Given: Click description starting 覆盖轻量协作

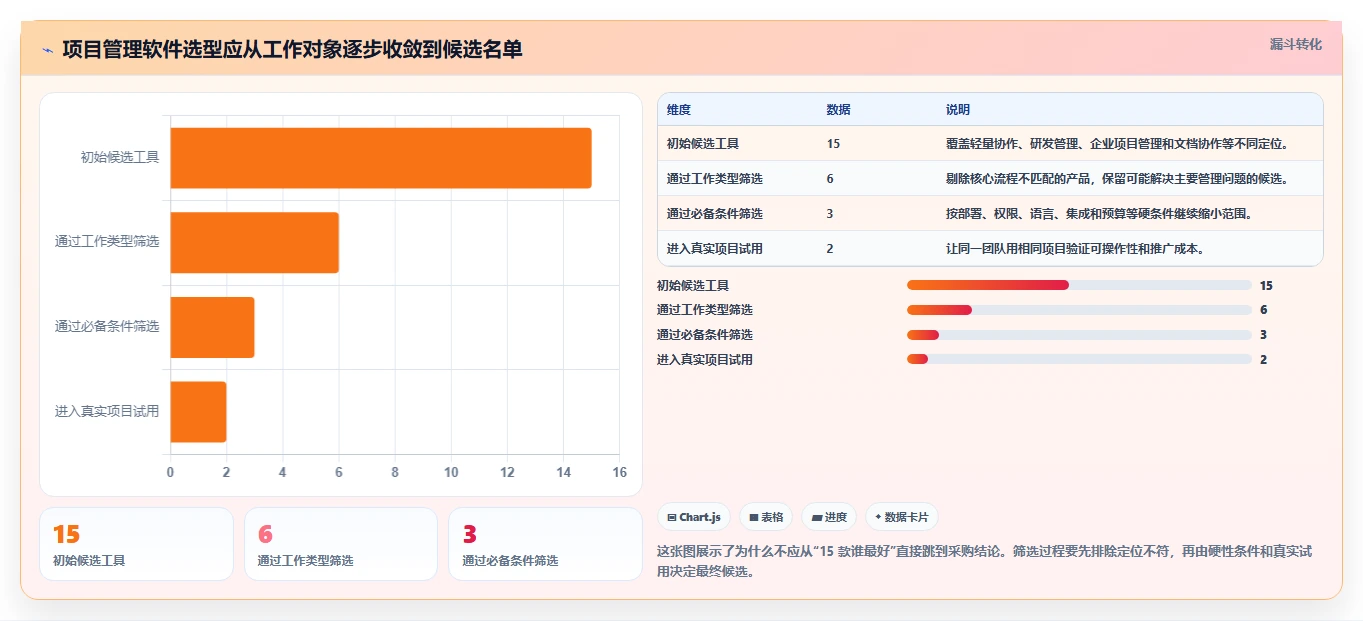Looking at the screenshot, I should point(1117,144).
